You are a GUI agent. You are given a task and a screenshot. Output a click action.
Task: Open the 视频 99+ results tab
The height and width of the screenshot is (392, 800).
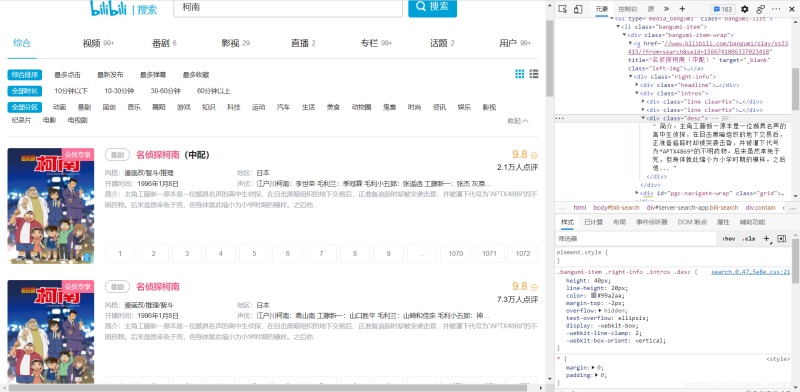[x=98, y=43]
